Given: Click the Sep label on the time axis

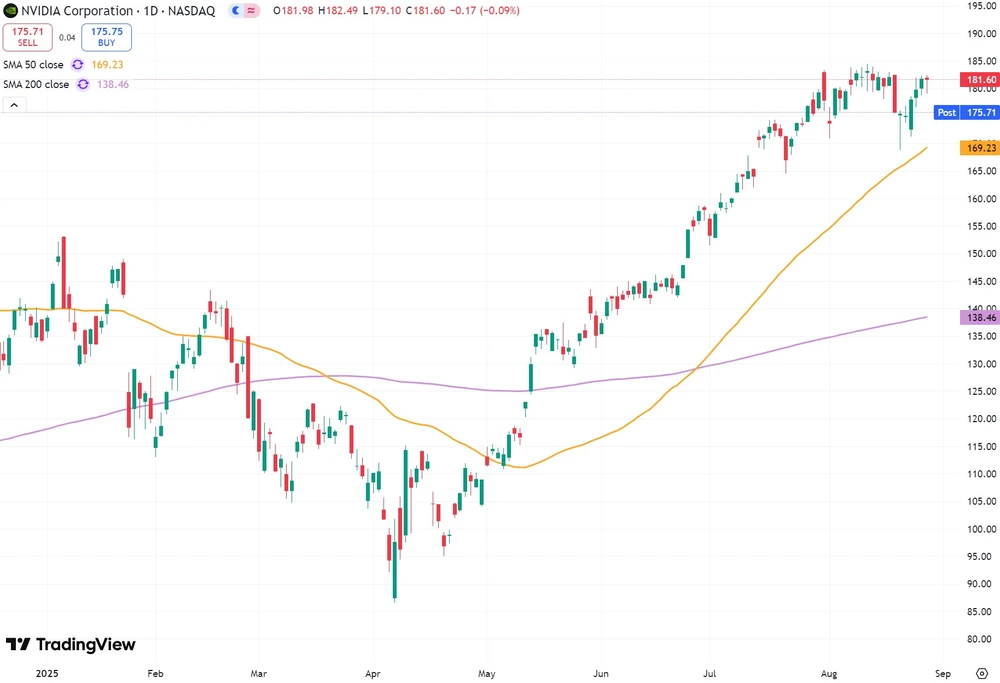Looking at the screenshot, I should point(941,674).
